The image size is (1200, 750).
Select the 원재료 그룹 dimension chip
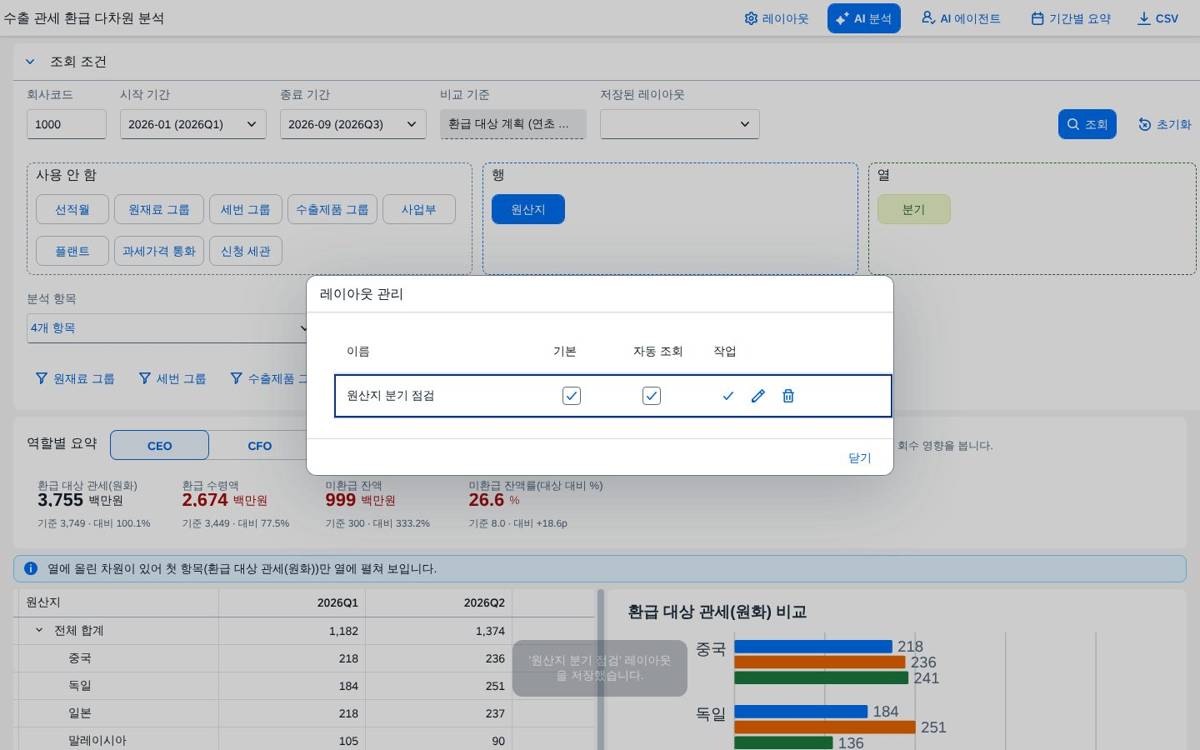pyautogui.click(x=159, y=210)
